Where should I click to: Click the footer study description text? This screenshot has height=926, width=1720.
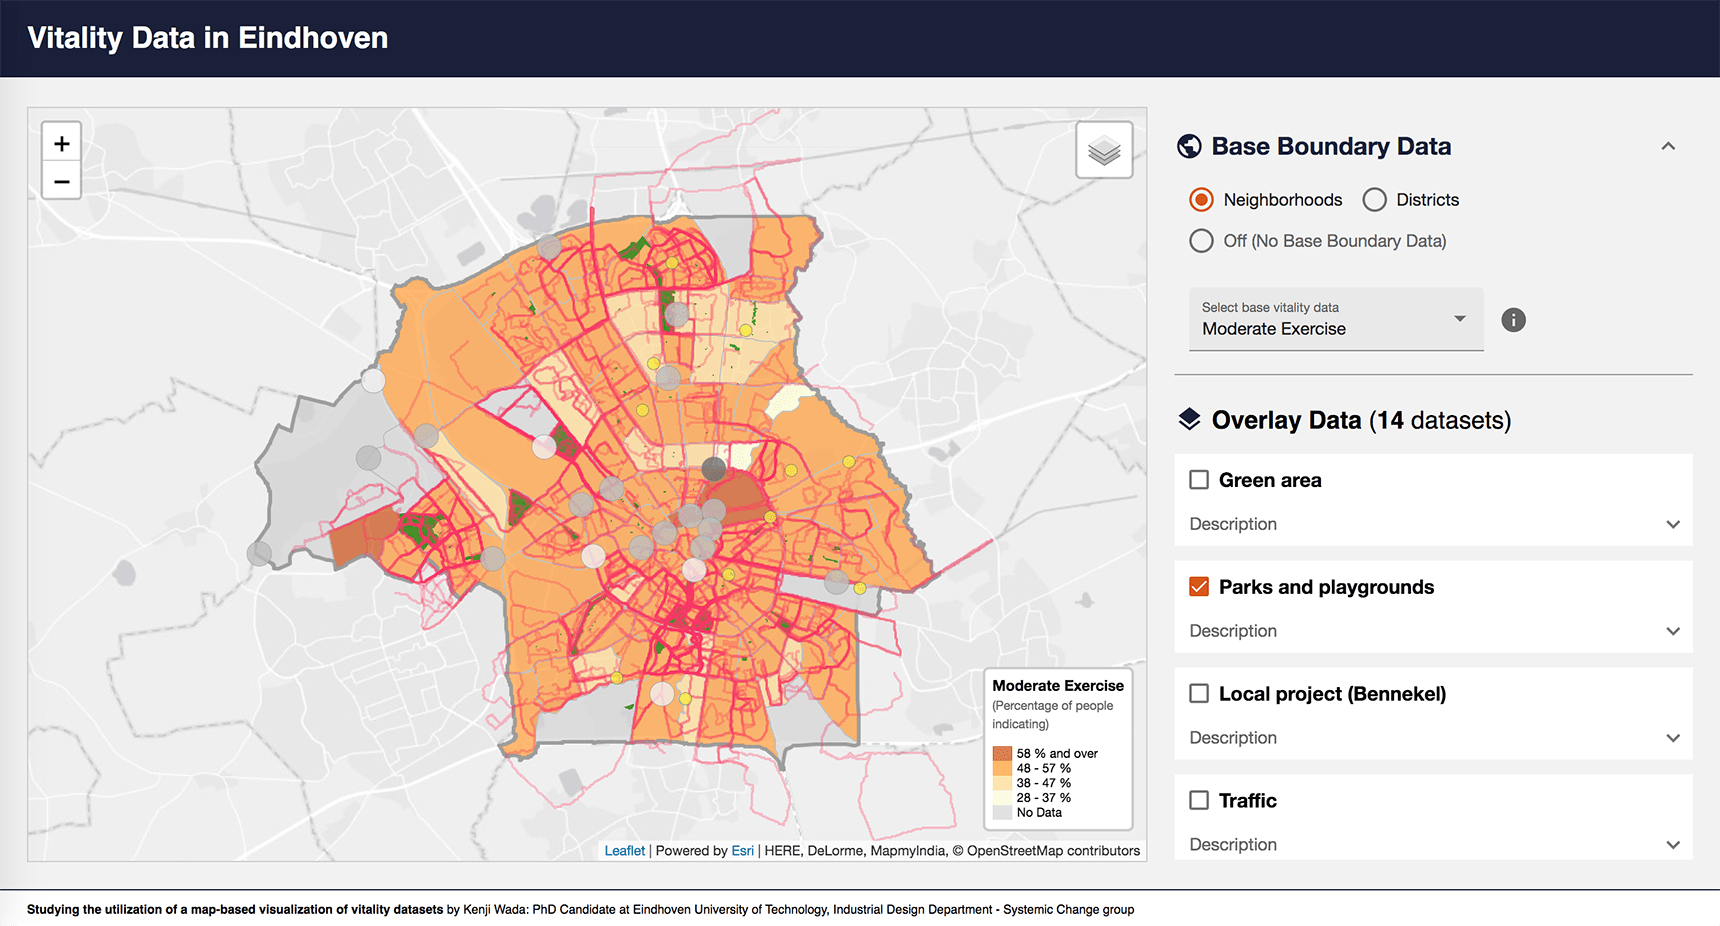[x=580, y=910]
